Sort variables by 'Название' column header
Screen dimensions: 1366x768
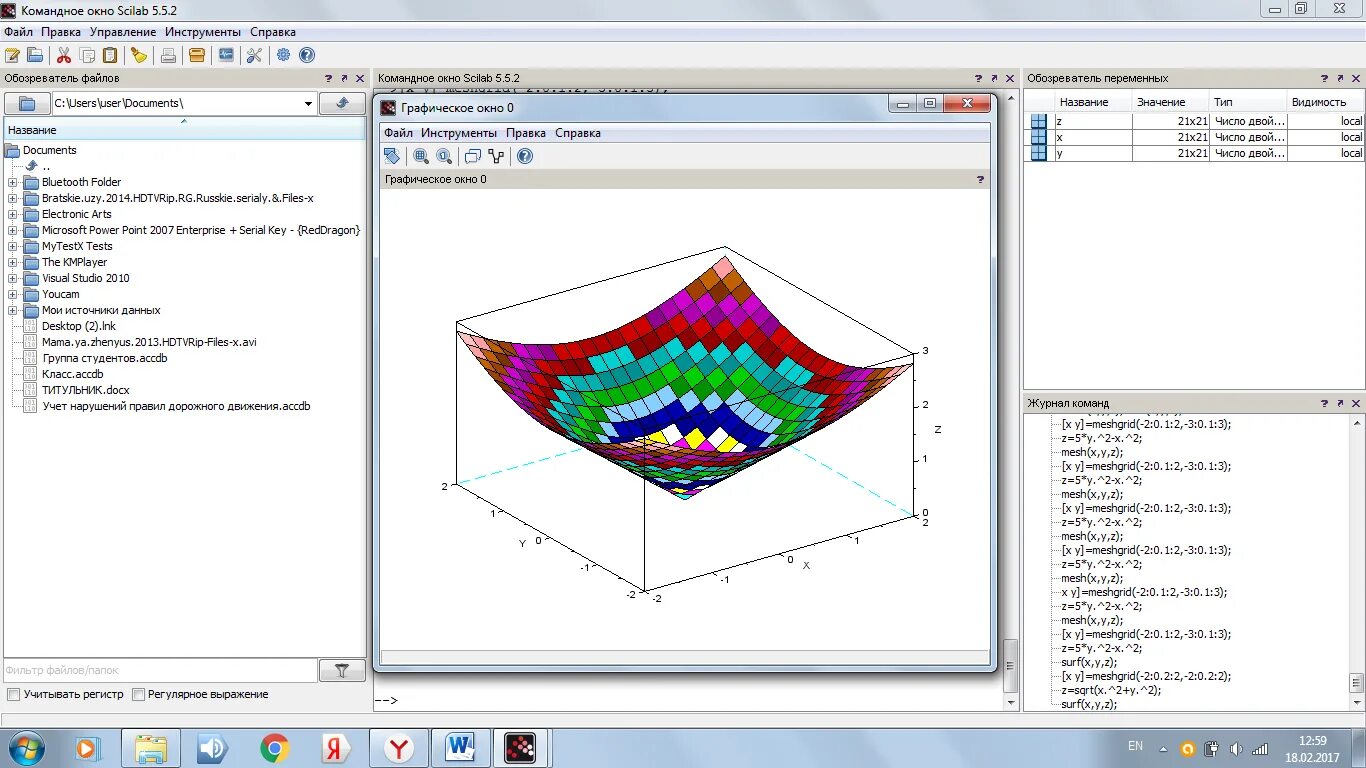[1093, 102]
